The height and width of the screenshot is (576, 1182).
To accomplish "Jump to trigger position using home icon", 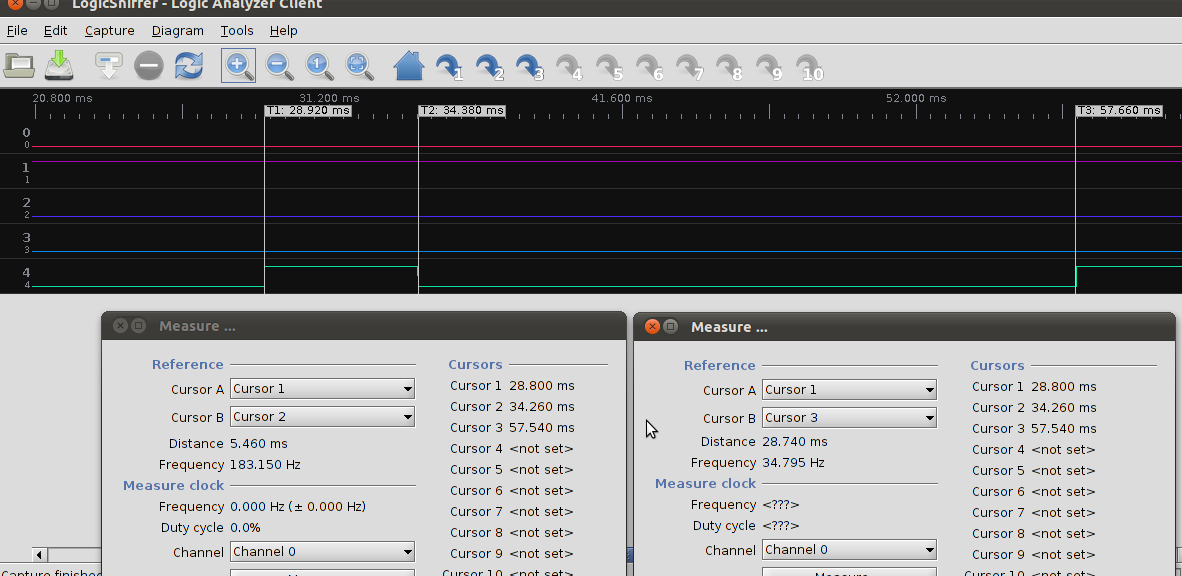I will [x=408, y=66].
